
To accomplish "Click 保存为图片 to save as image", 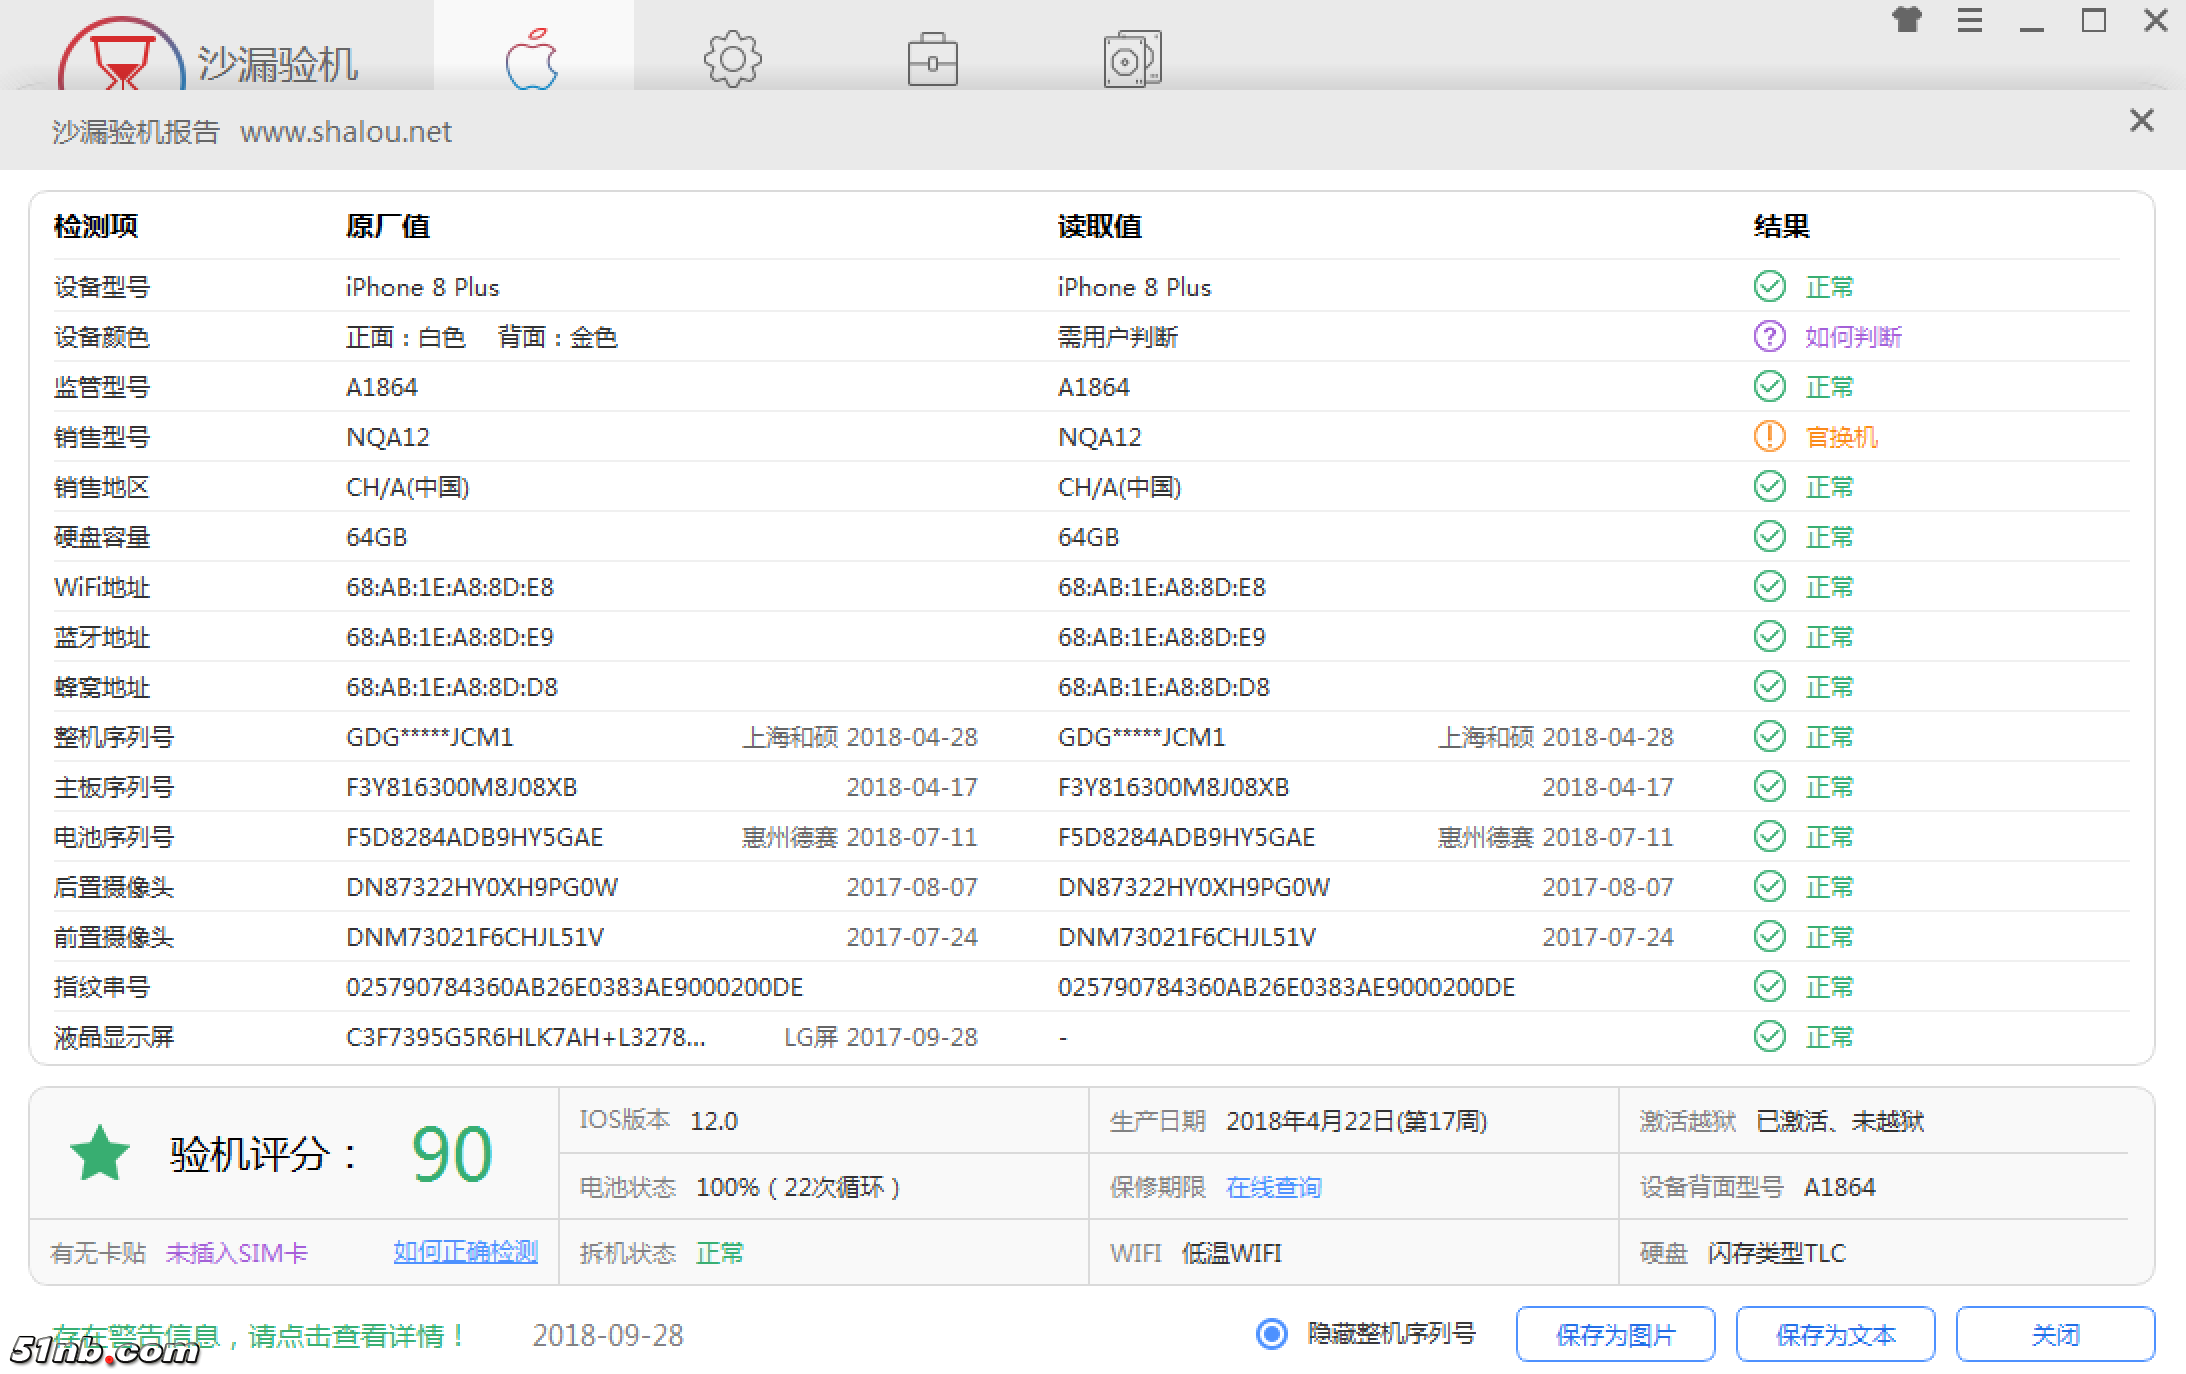I will point(1615,1333).
